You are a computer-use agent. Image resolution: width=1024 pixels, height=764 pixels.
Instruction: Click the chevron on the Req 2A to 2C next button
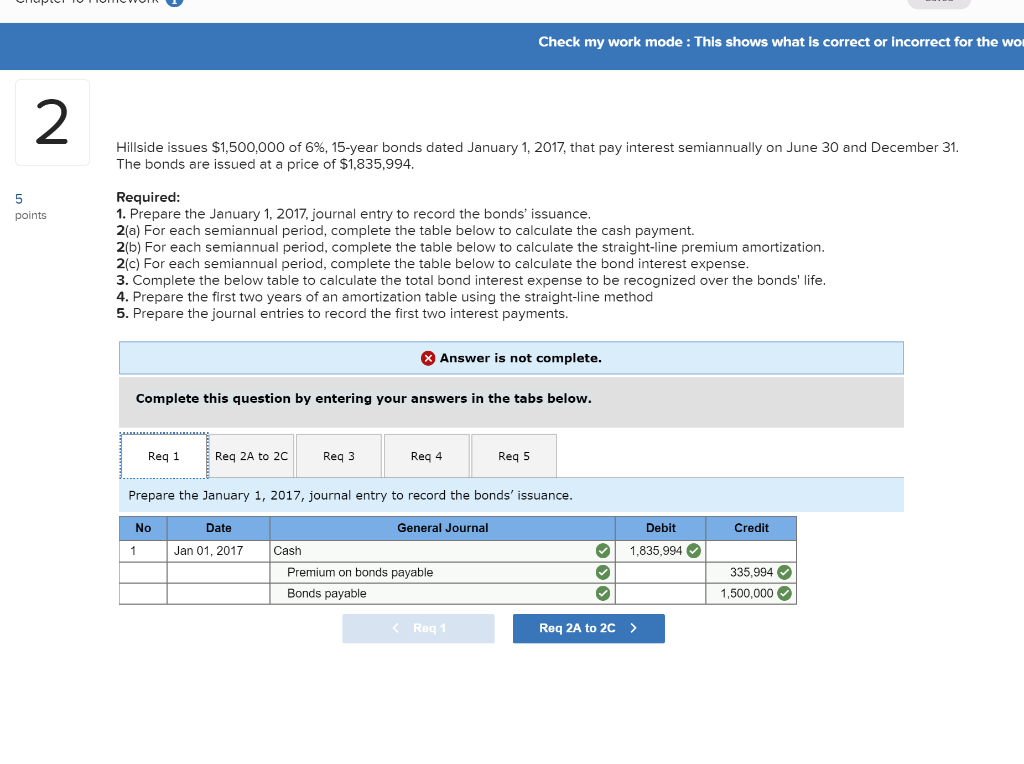point(633,628)
